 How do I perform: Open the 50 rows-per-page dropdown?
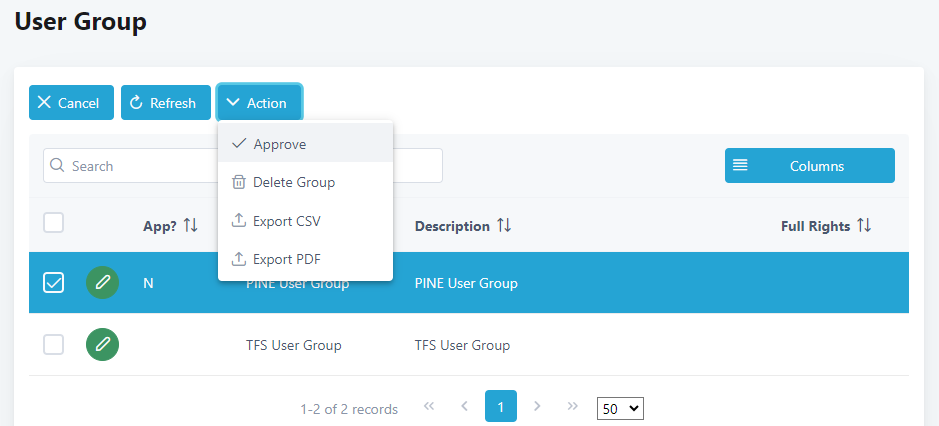click(x=620, y=409)
